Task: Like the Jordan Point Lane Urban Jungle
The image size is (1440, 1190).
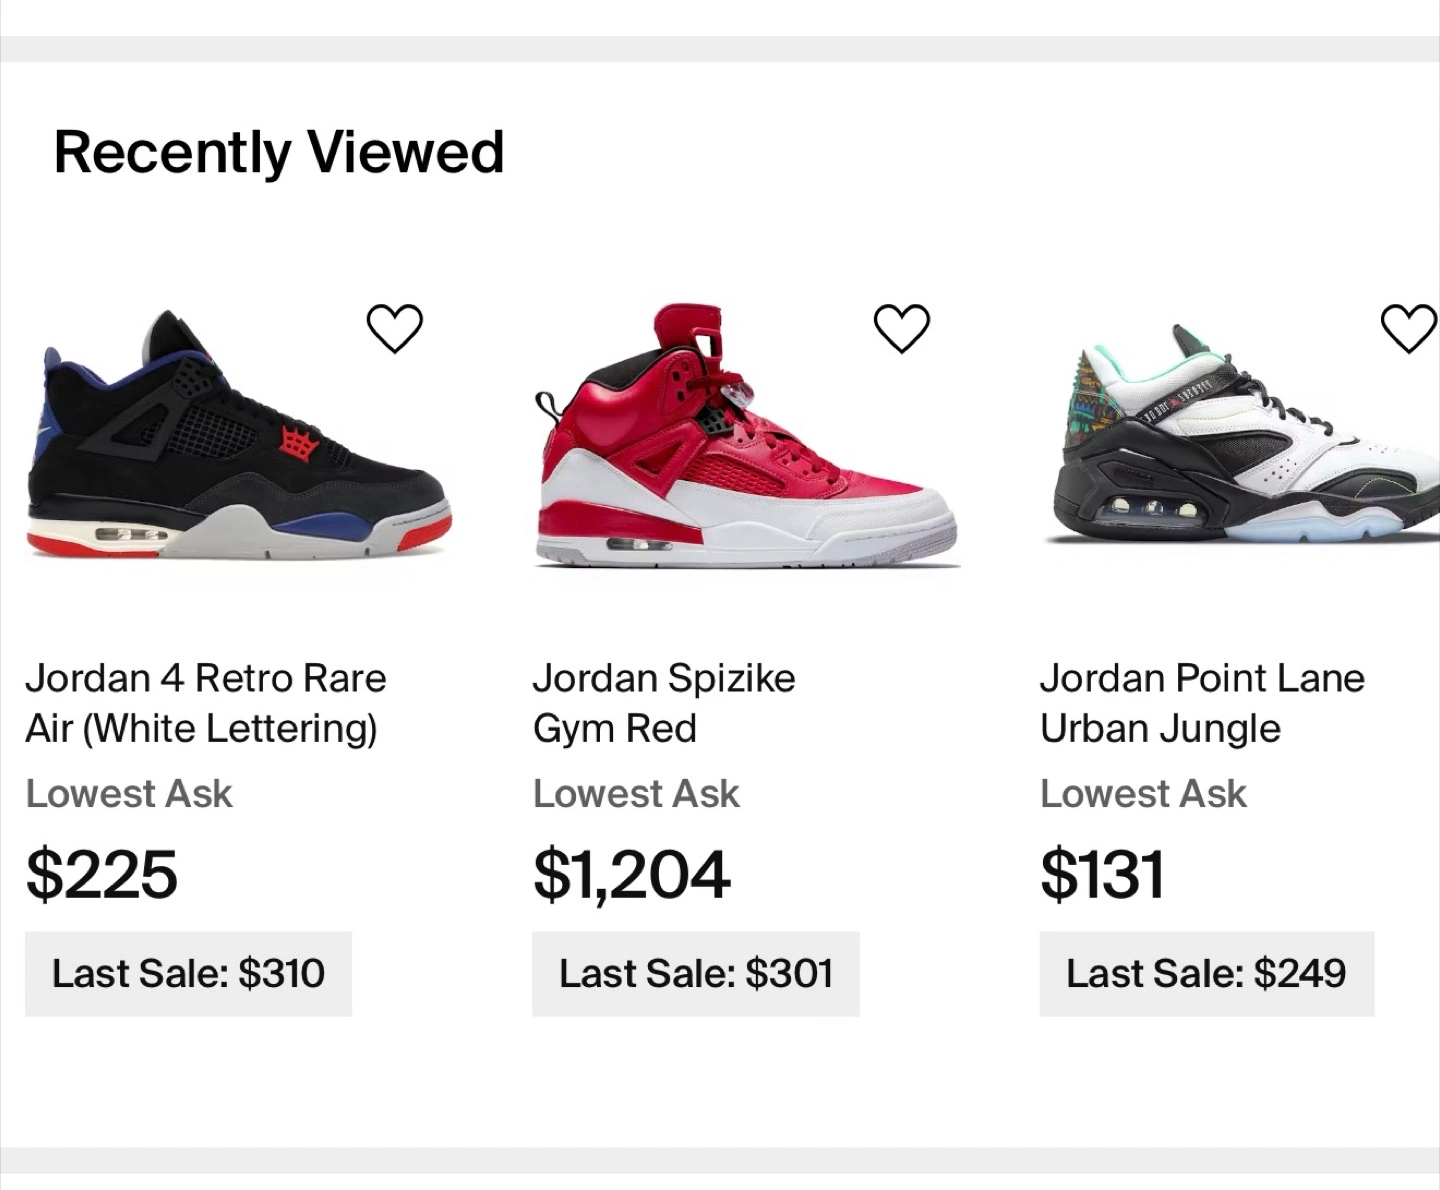Action: 1408,328
